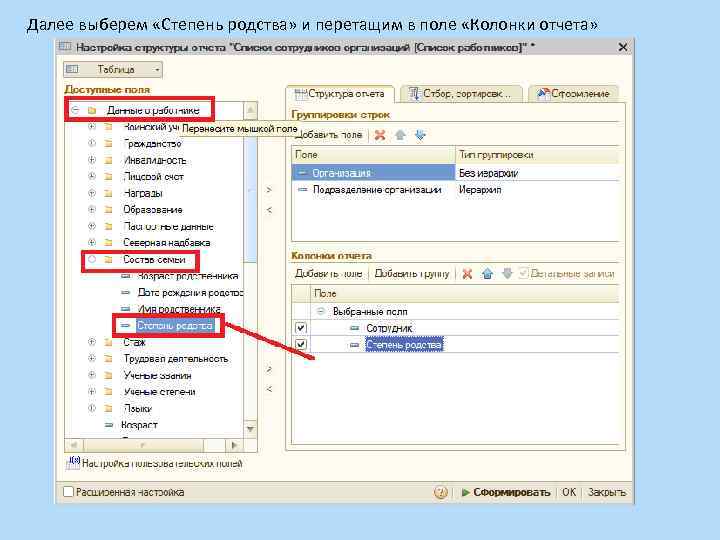Viewport: 720px width, 540px height.
Task: Uncheck the Степень родства column checkbox
Action: 301,344
